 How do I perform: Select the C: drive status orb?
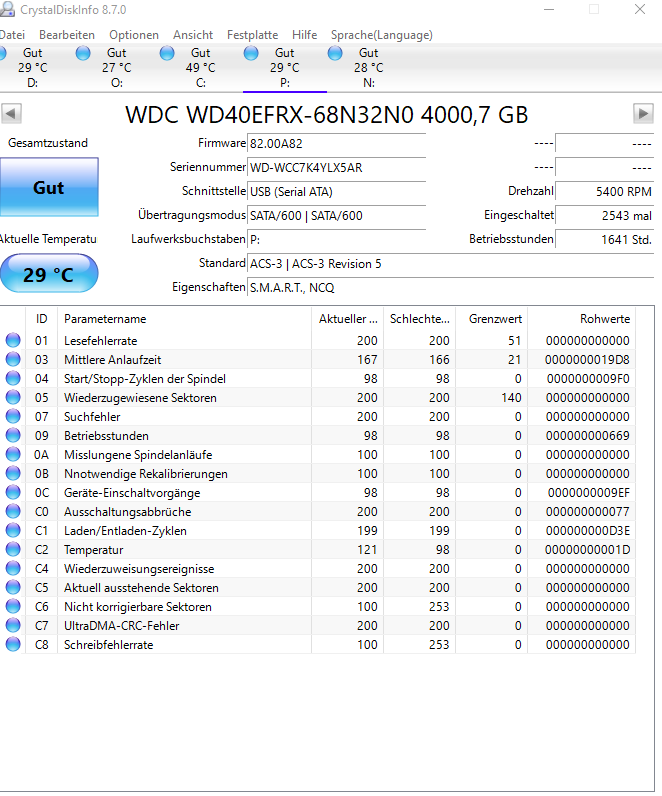tap(167, 53)
